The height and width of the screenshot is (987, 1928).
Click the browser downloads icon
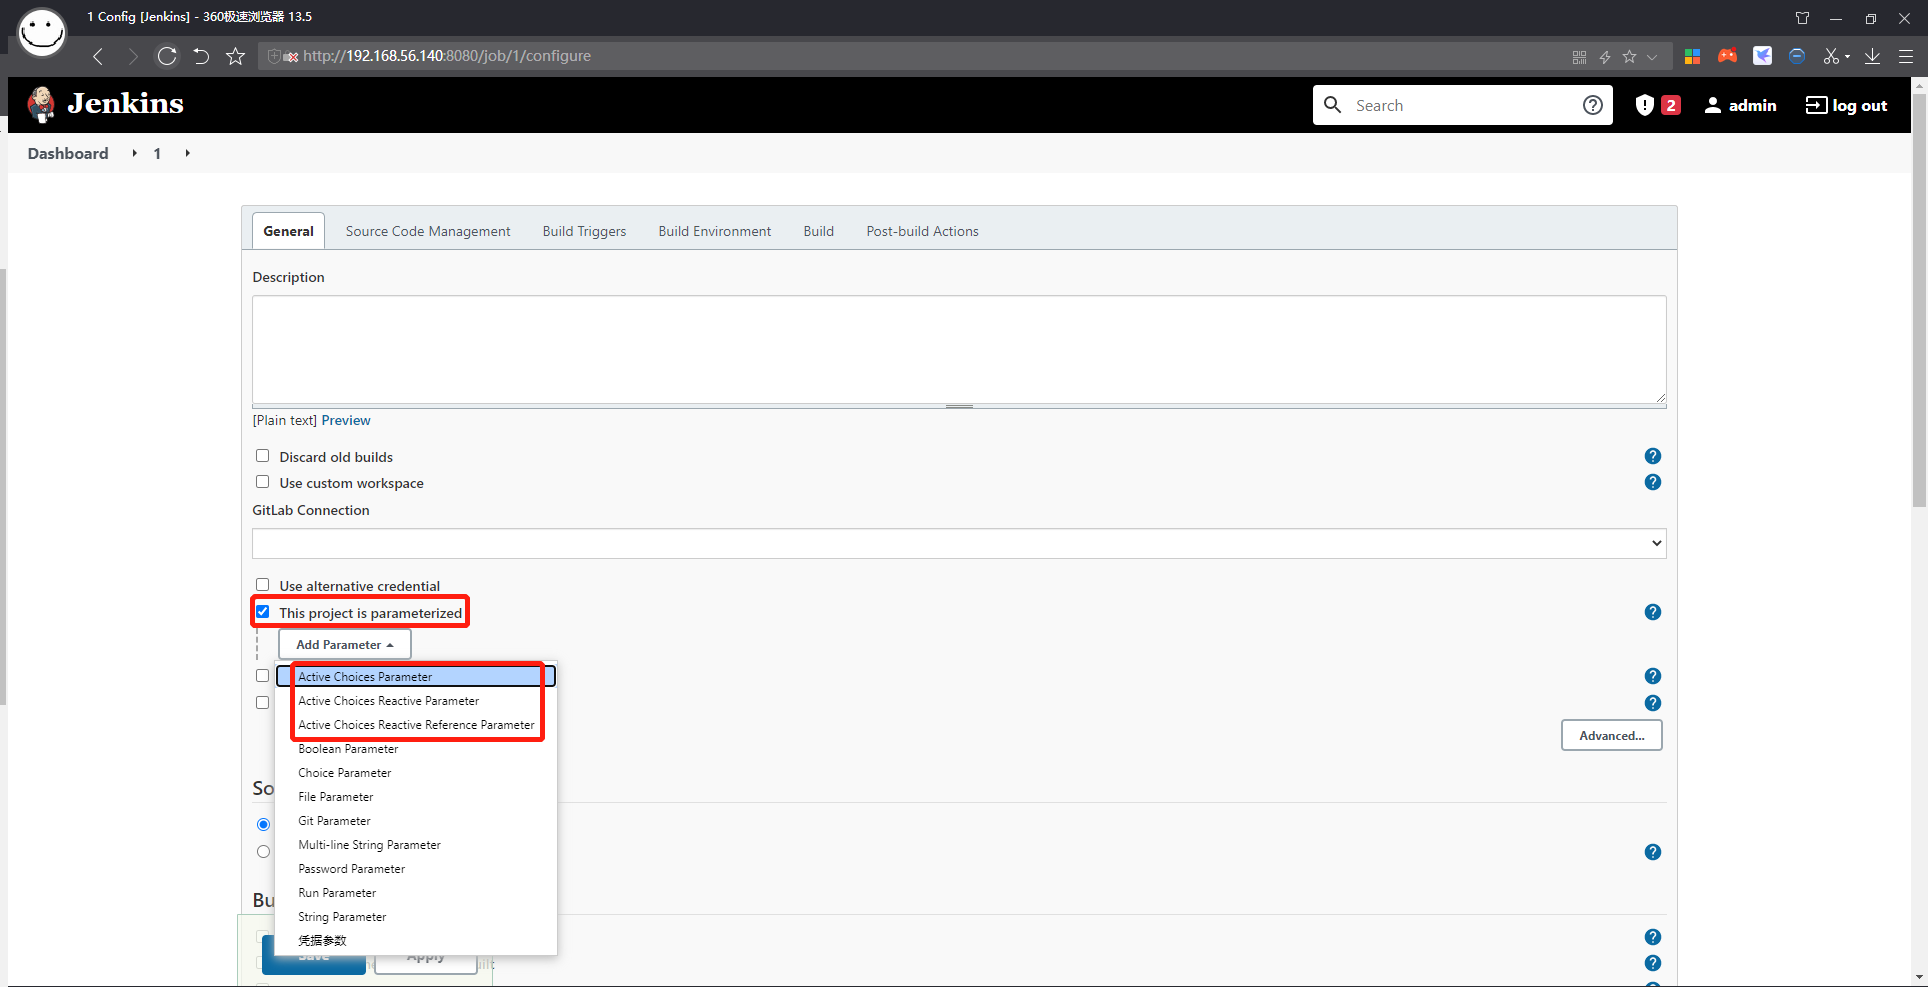pos(1872,56)
